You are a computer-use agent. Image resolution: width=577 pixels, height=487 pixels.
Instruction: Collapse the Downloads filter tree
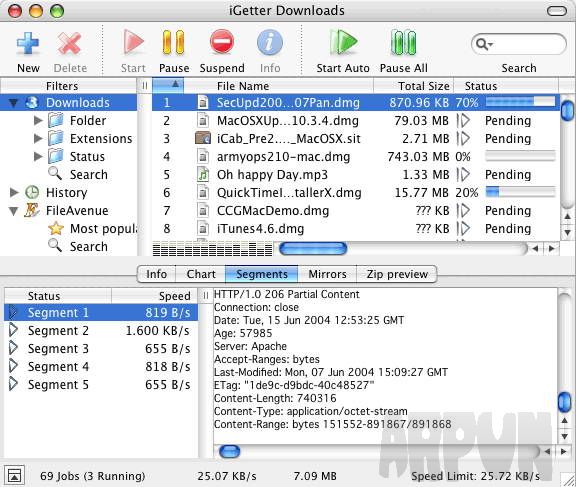tap(14, 103)
